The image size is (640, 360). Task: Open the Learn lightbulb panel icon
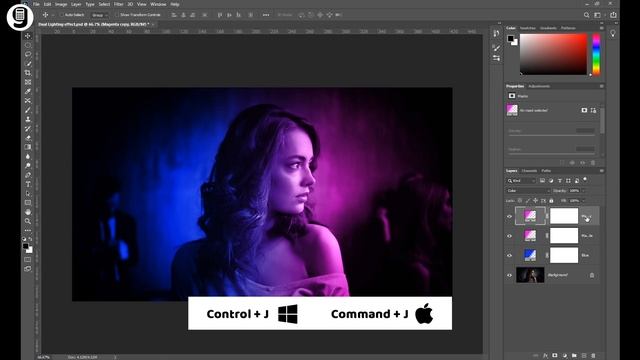(x=613, y=34)
